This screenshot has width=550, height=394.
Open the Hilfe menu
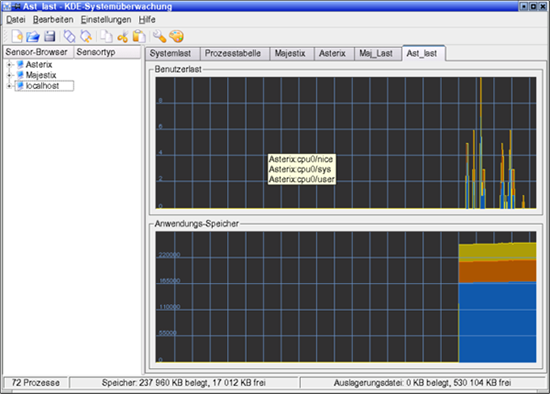pos(147,20)
